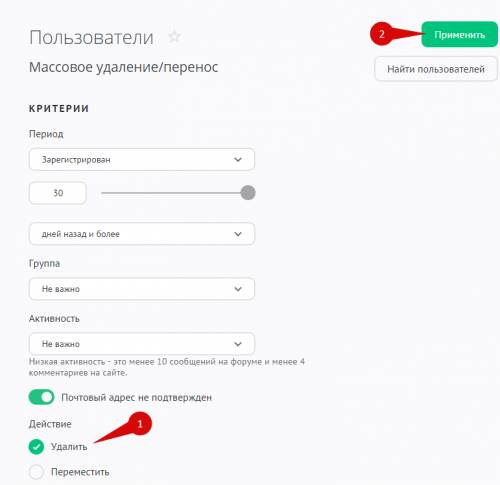Viewport: 500px width, 485px height.
Task: Click chevron arrow of 'дней назад и более'
Action: [238, 234]
